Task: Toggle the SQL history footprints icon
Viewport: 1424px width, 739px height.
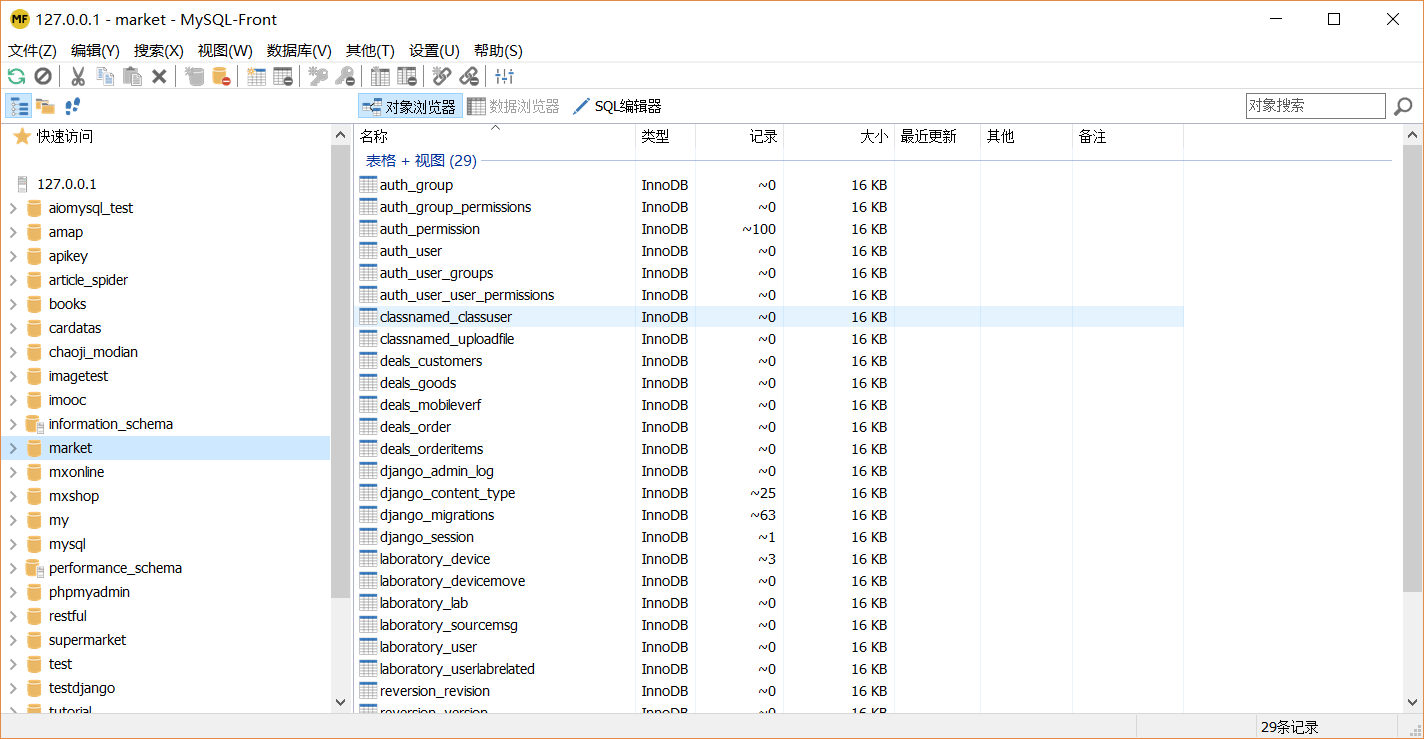Action: click(x=72, y=106)
